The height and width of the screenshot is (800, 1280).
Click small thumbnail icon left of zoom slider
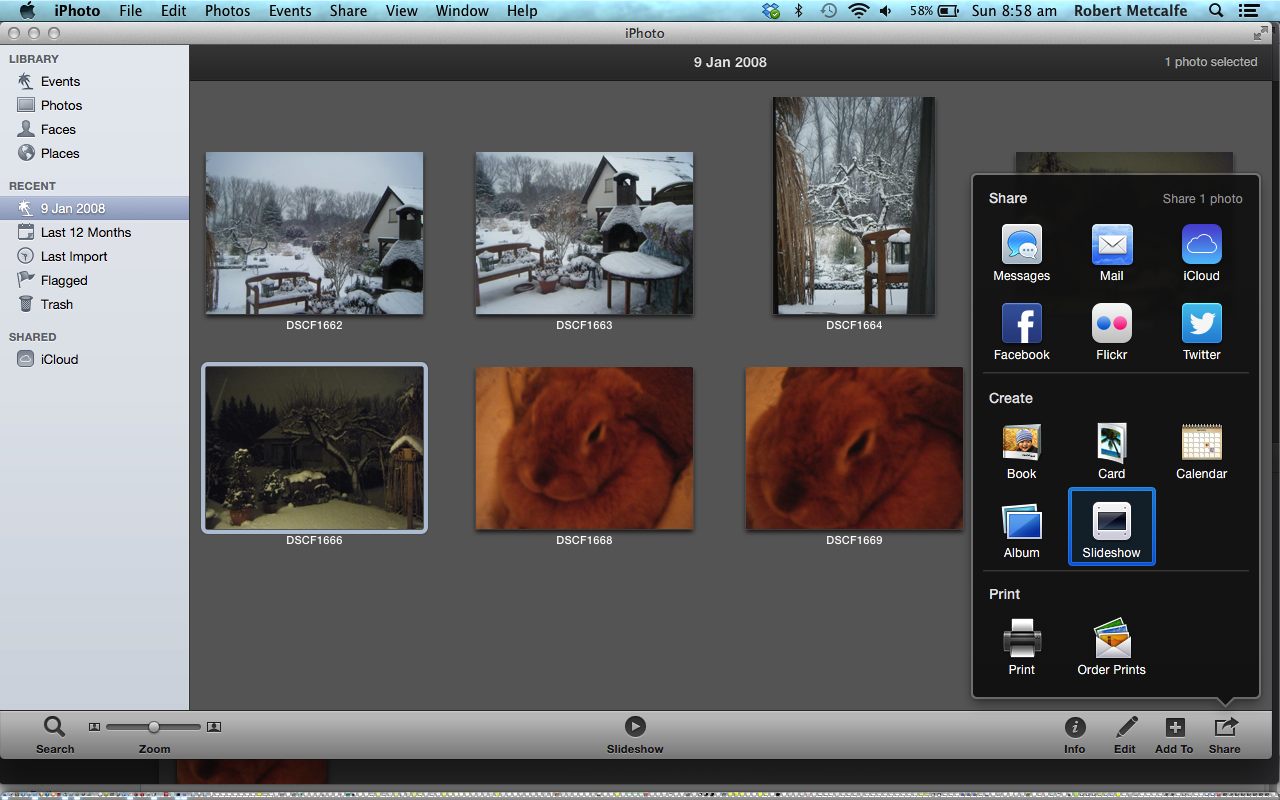(94, 727)
